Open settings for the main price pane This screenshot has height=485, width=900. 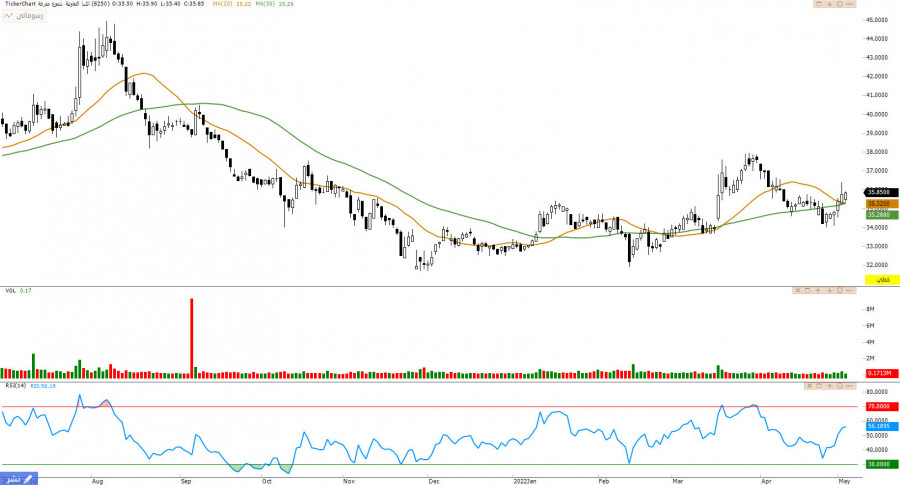coord(841,5)
